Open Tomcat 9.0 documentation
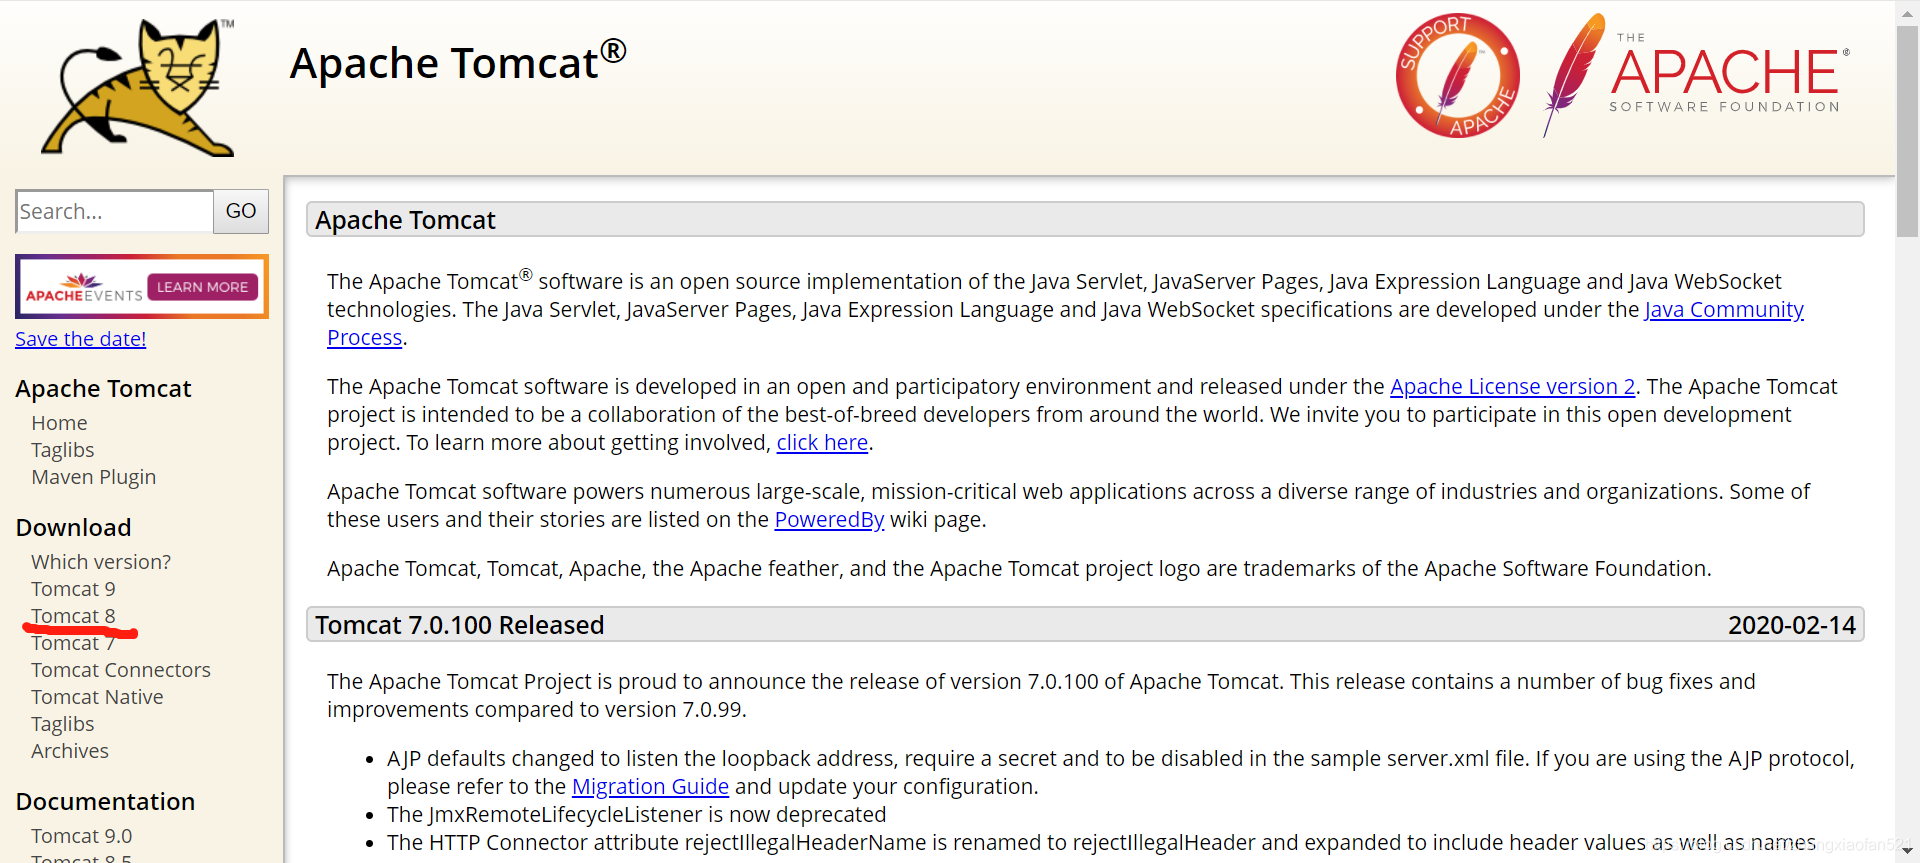This screenshot has height=863, width=1920. (x=82, y=836)
